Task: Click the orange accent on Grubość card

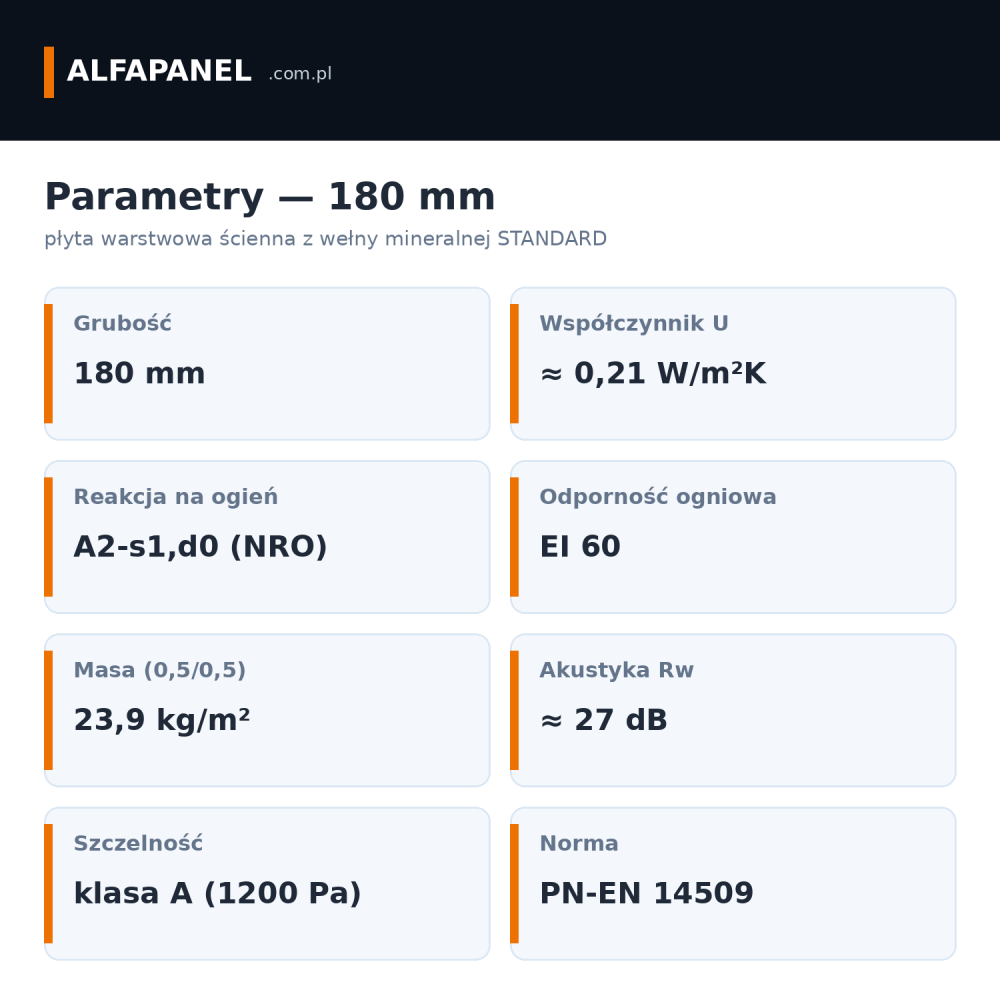Action: tap(48, 364)
